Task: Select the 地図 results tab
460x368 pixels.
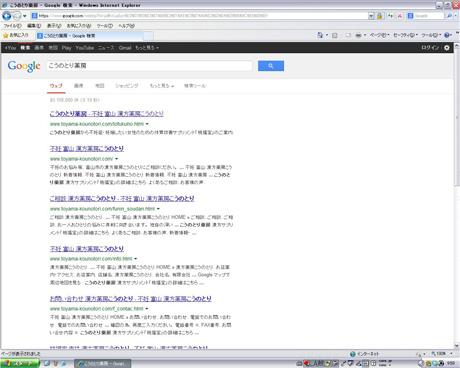Action: pyautogui.click(x=100, y=86)
